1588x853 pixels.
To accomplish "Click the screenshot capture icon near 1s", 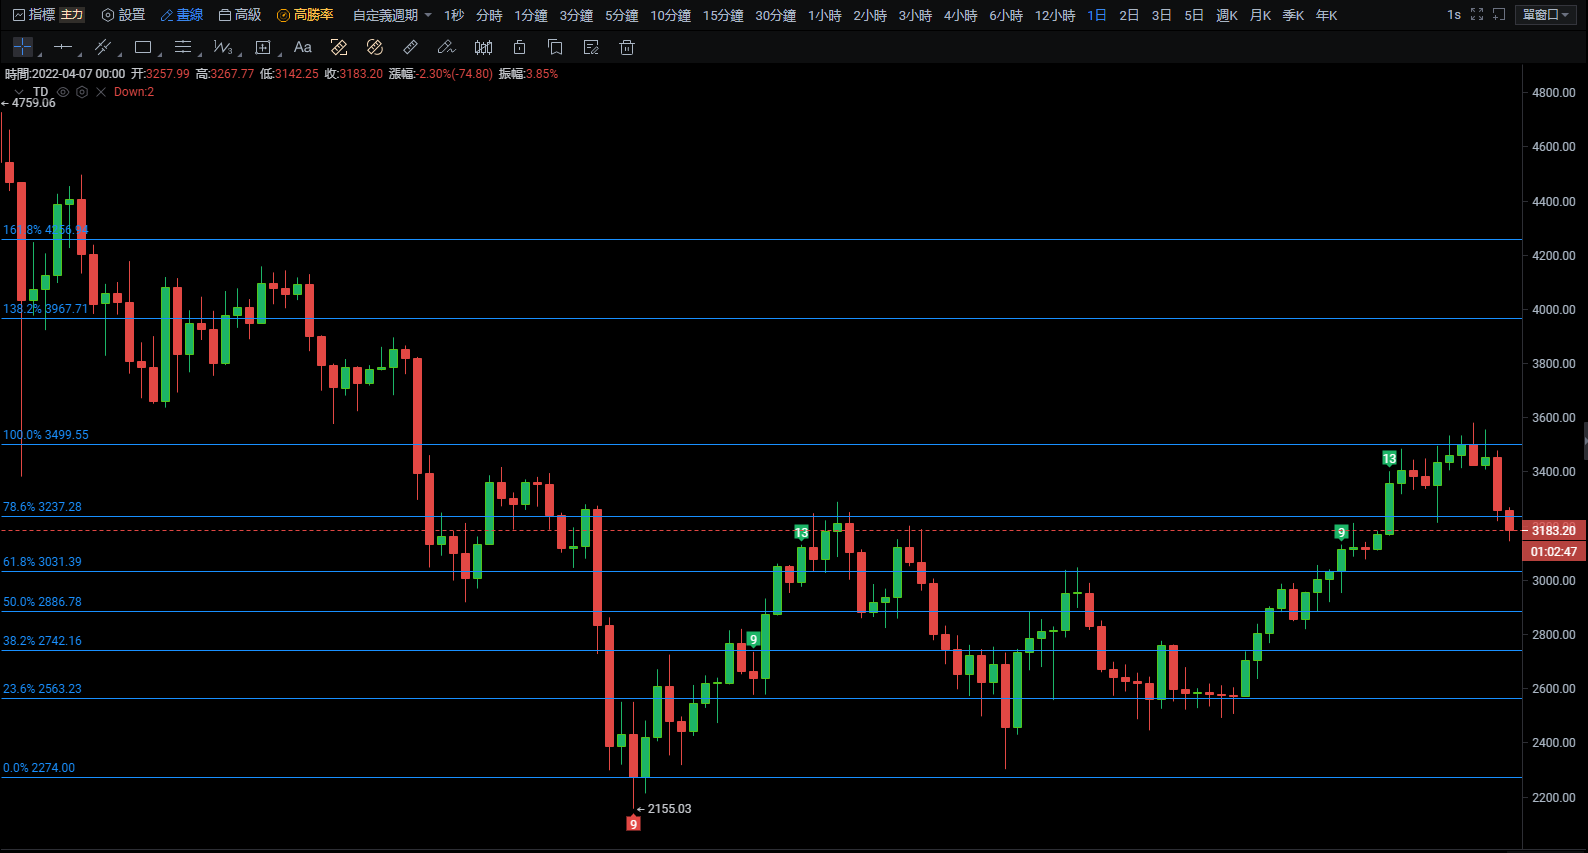I will click(x=1499, y=15).
